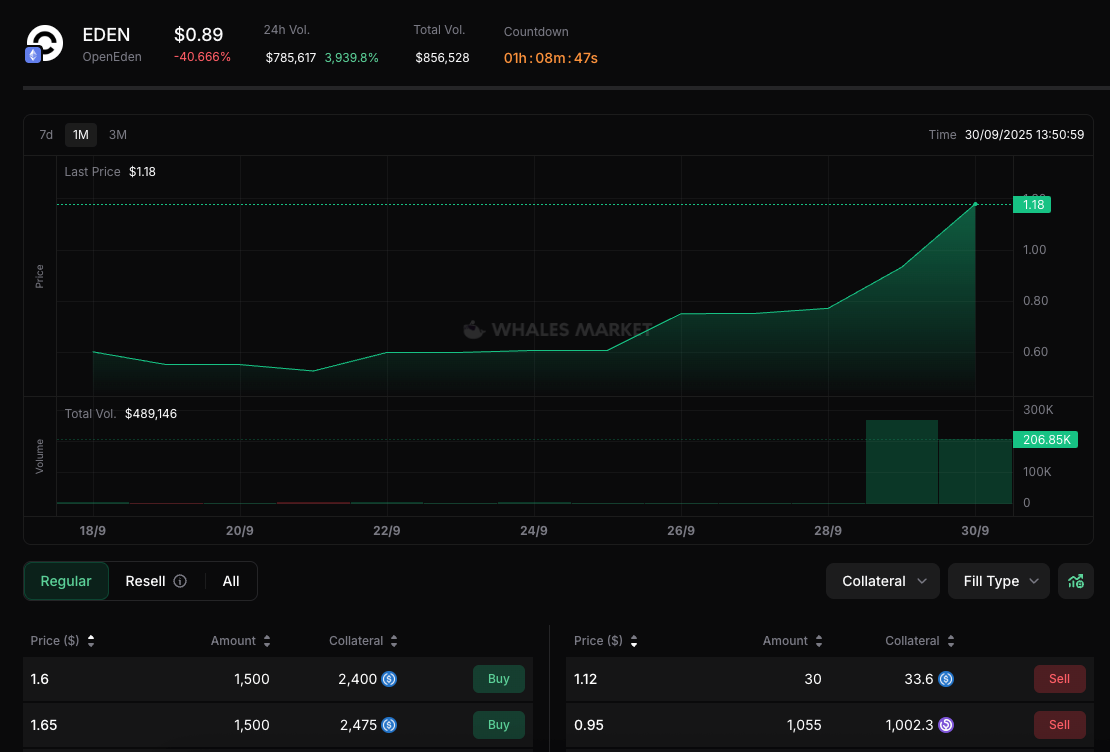1110x752 pixels.
Task: Sort buy orders by Amount arrows icon
Action: coord(267,641)
